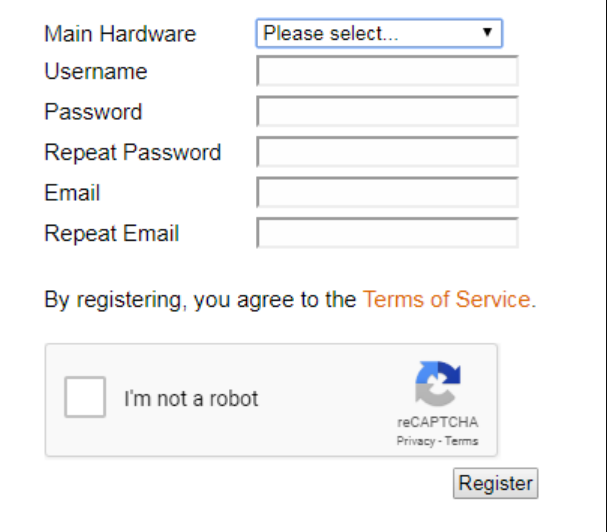Screen dimensions: 607x532
Task: Click the Repeat Email label text
Action: [112, 233]
